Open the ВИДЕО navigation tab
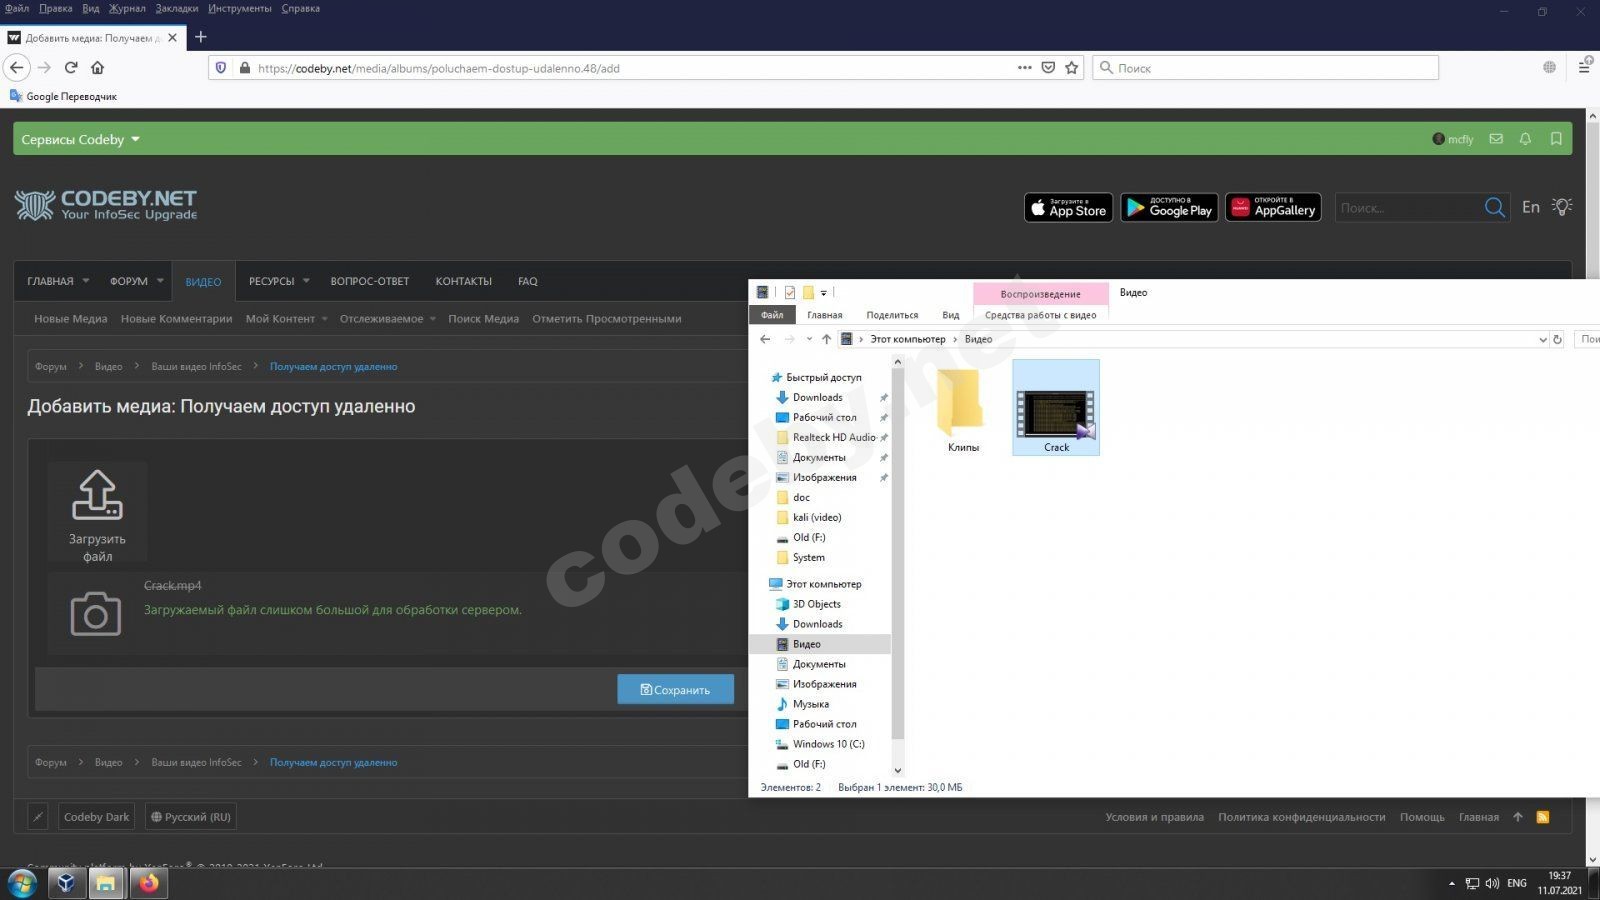 click(203, 282)
